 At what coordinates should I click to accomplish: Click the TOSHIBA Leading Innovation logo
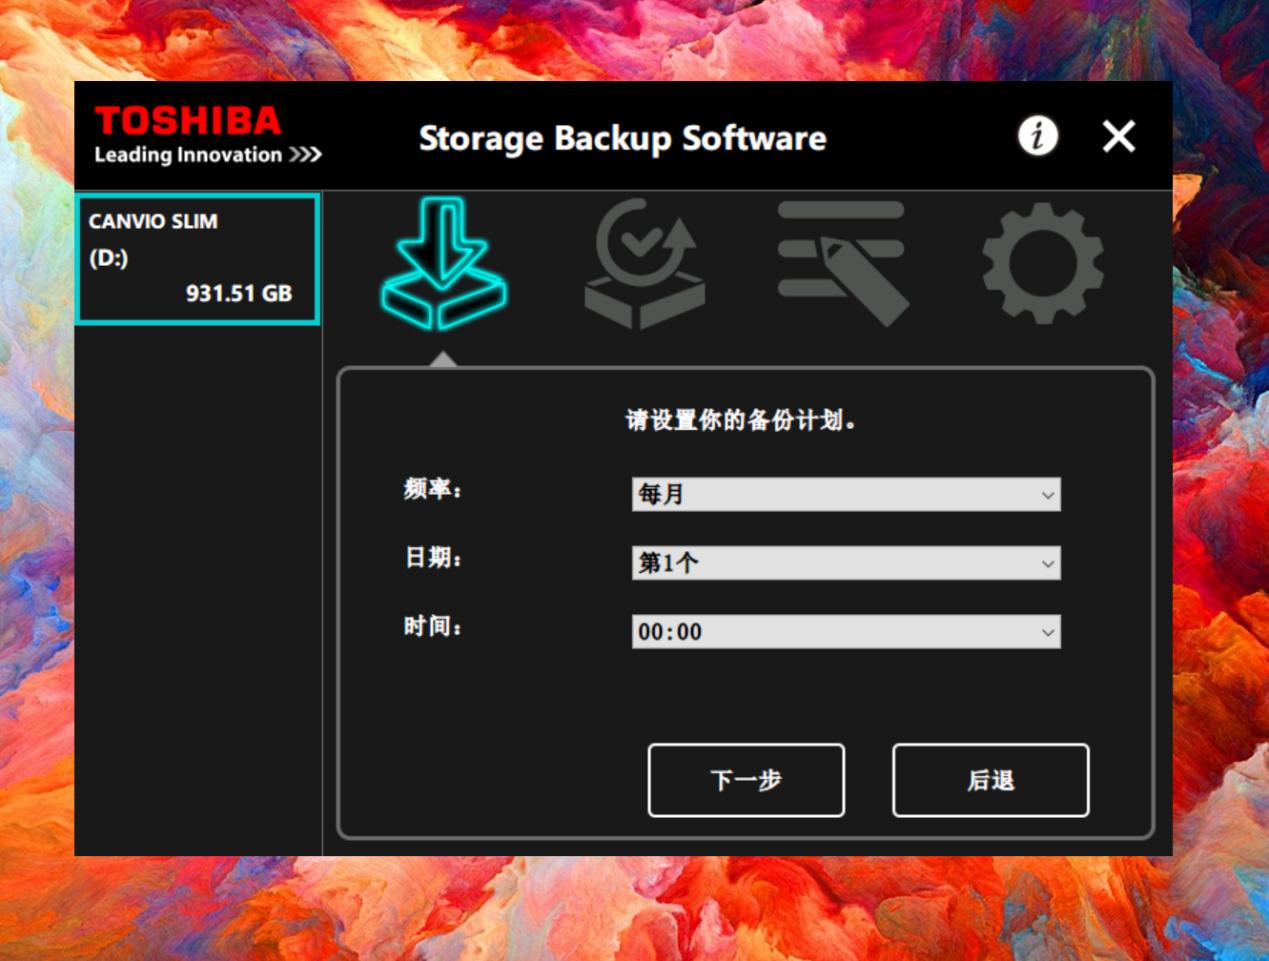click(208, 135)
